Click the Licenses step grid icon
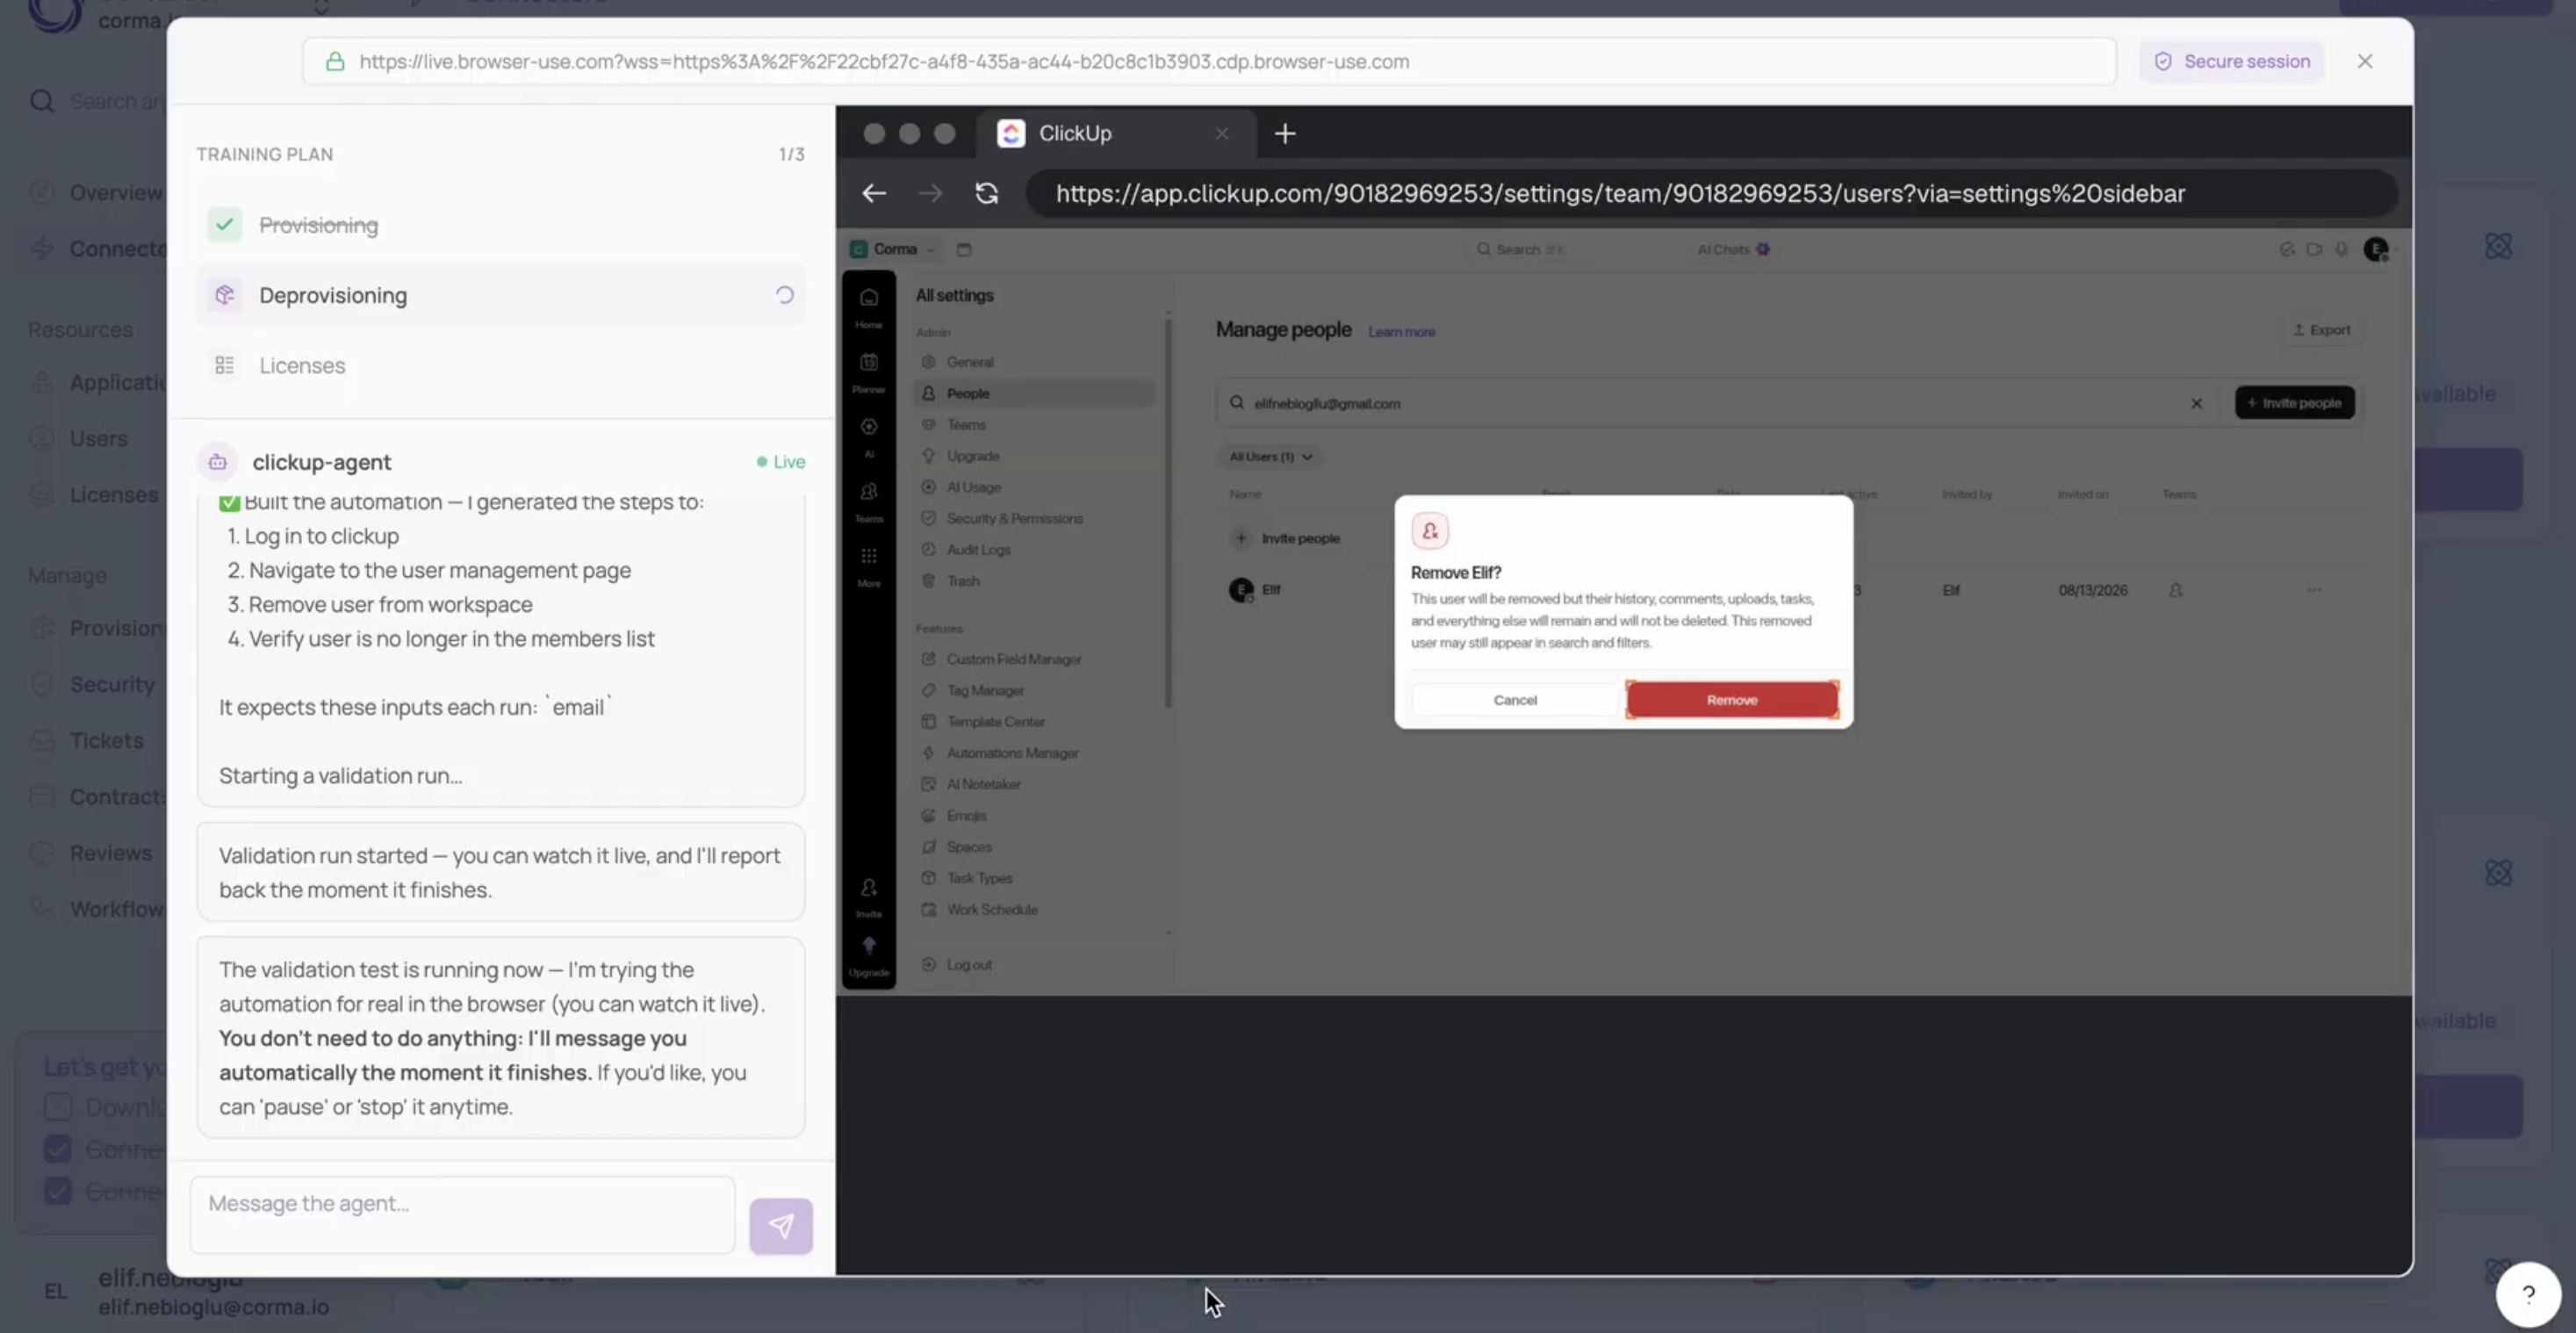 (x=224, y=365)
